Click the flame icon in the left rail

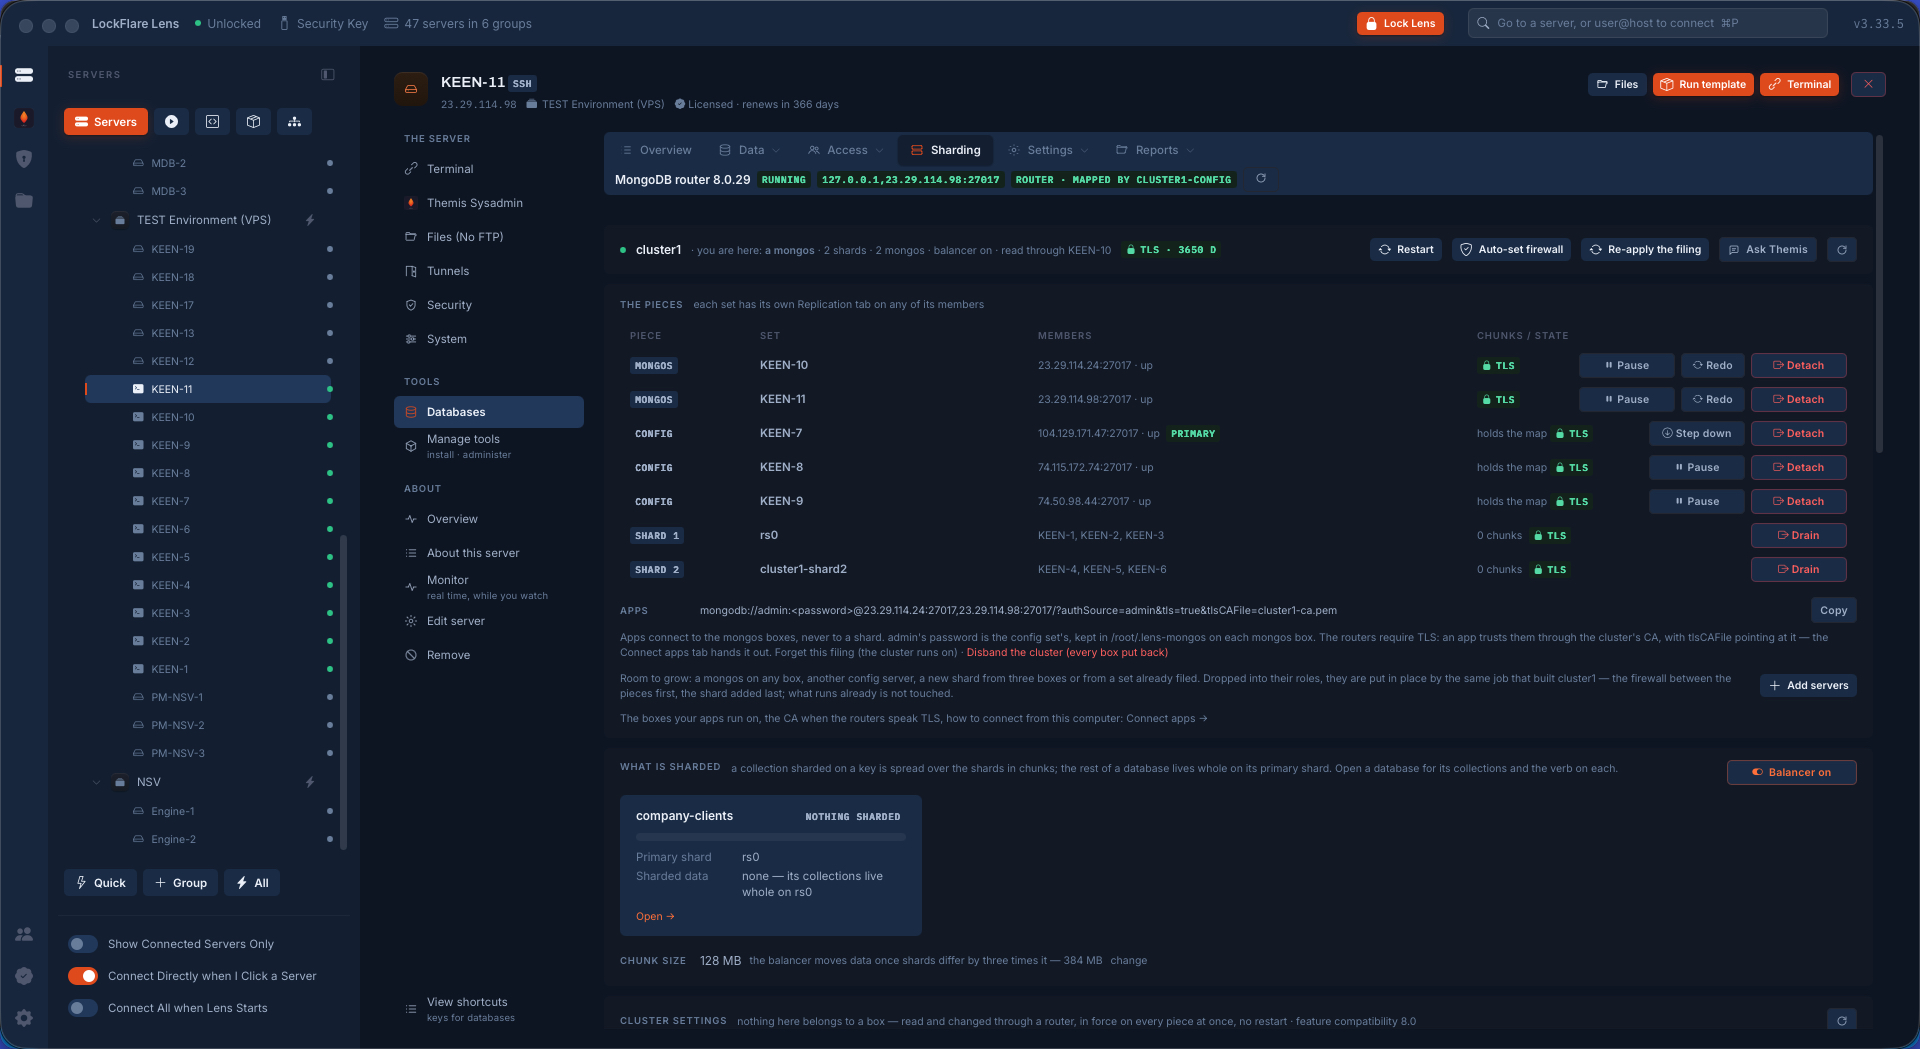(24, 118)
